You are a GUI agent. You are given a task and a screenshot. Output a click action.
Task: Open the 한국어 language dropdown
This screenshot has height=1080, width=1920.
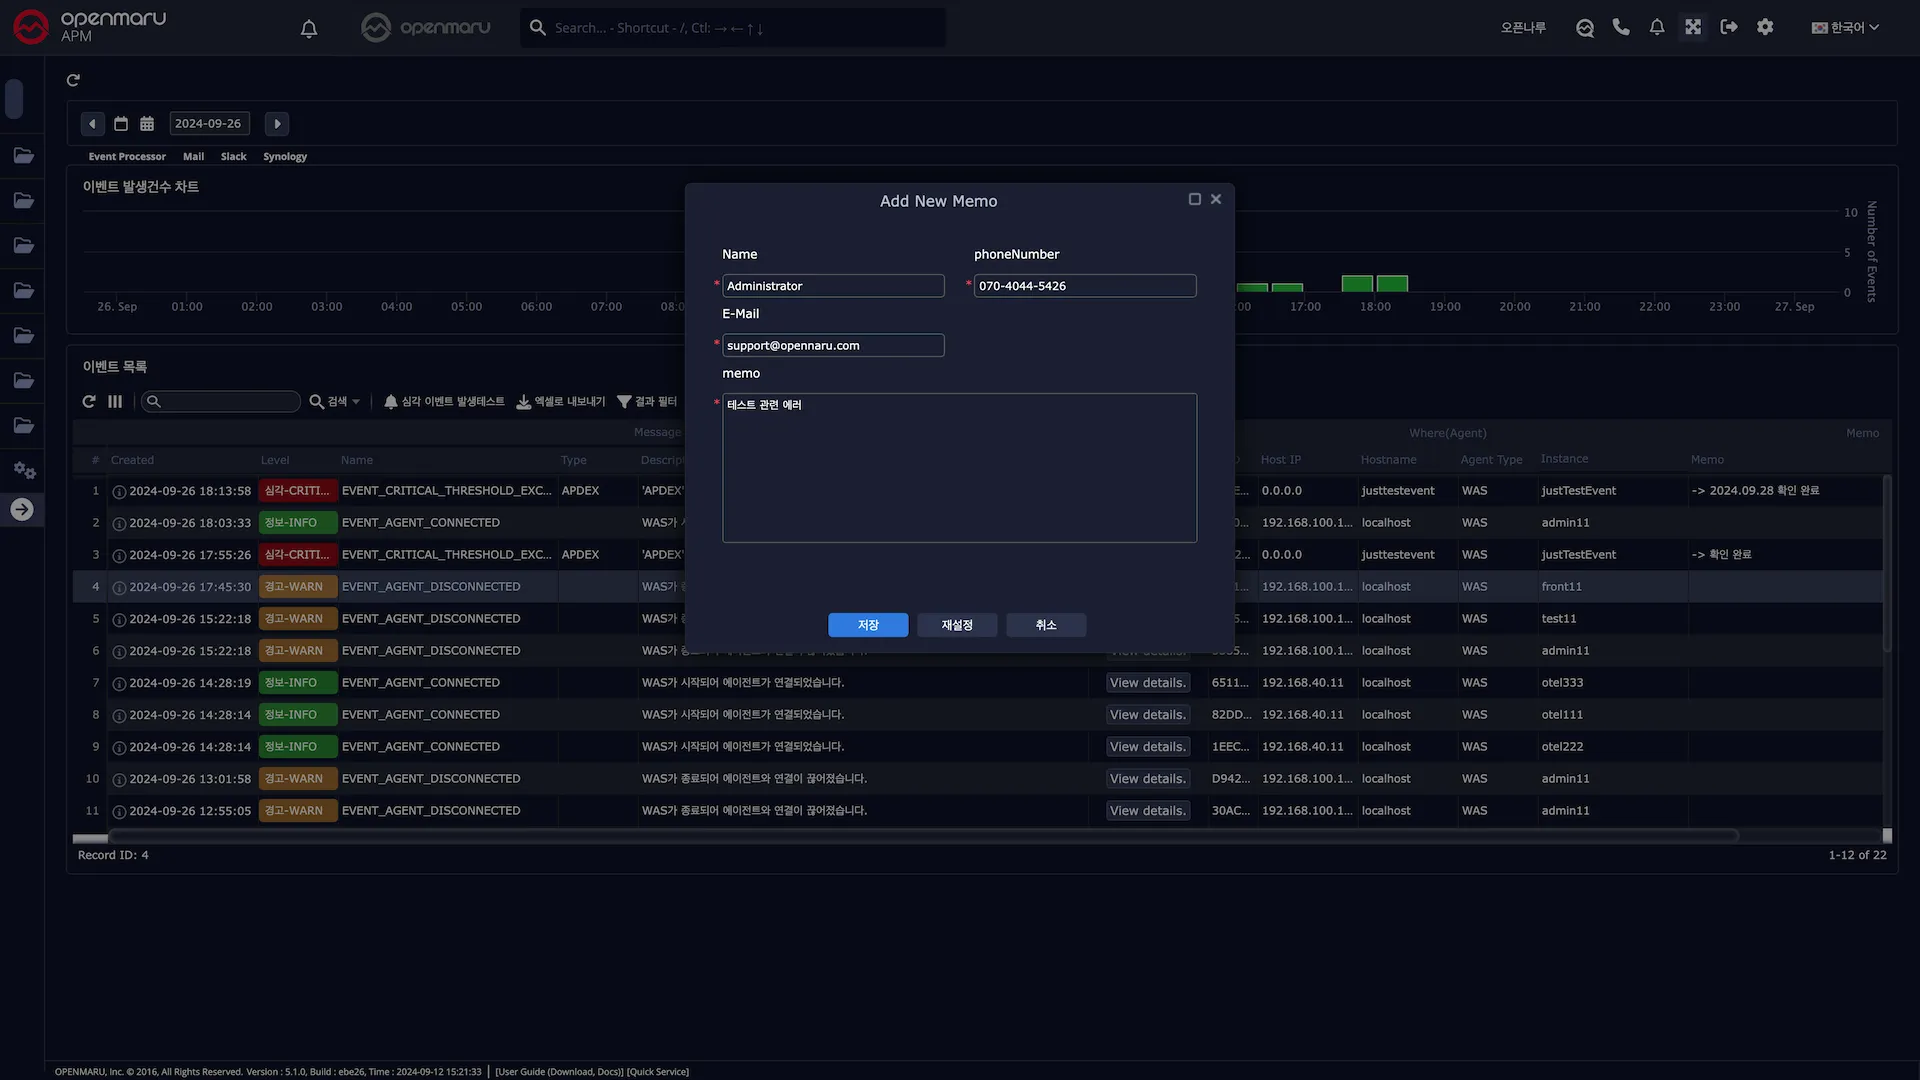[x=1846, y=28]
